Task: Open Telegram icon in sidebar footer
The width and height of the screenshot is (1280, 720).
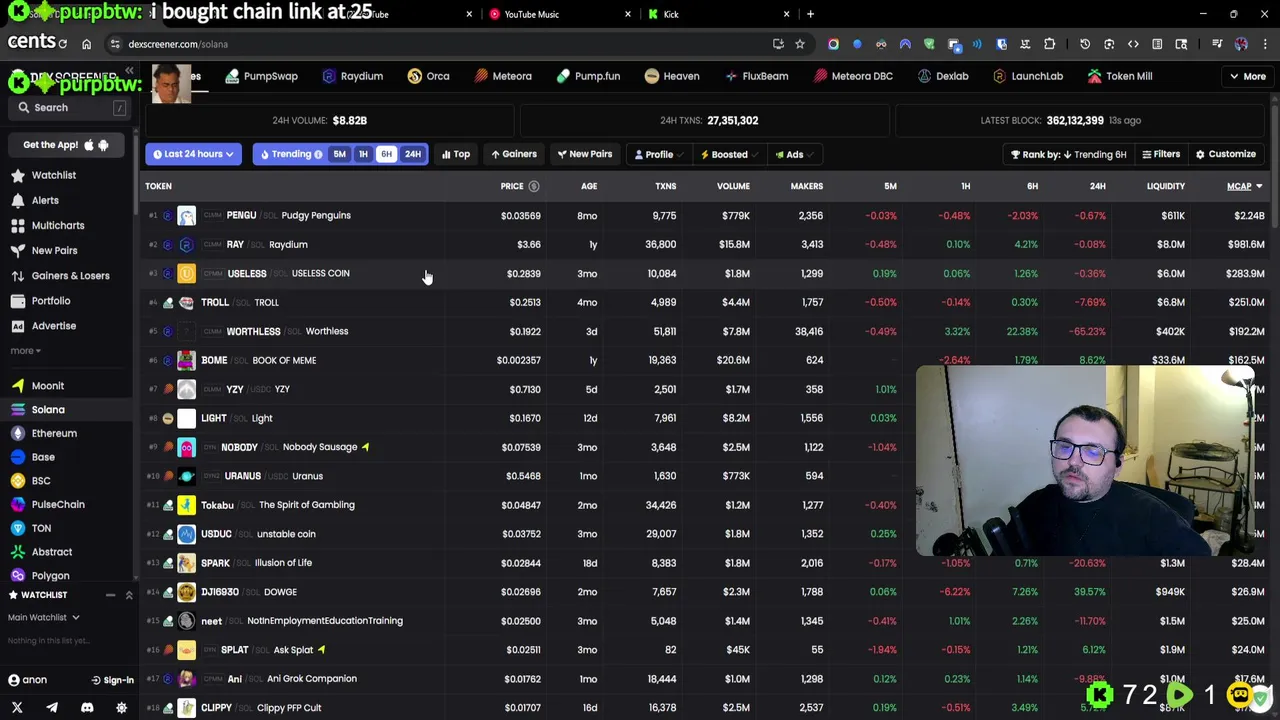Action: tap(52, 707)
